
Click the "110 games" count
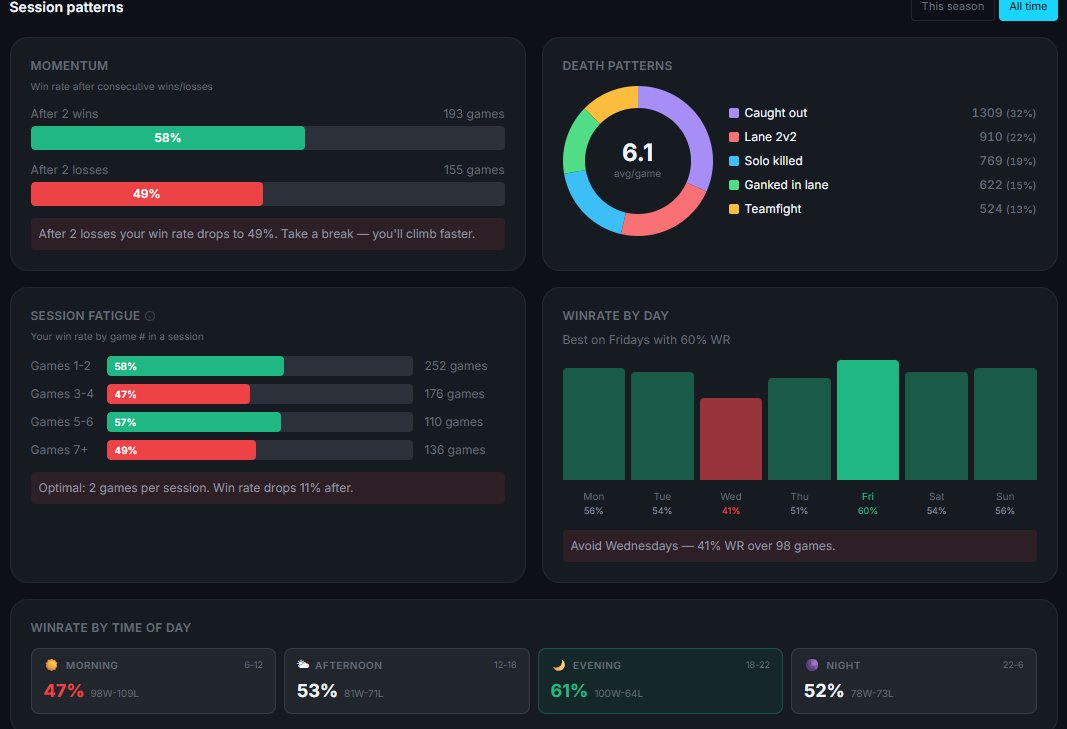tap(454, 422)
